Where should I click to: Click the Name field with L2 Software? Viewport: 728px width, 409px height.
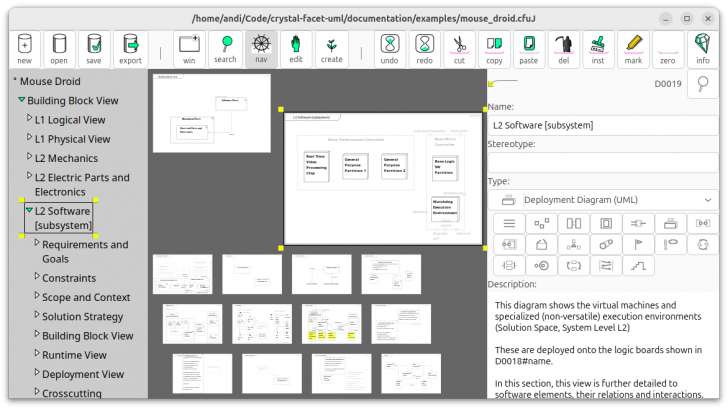point(603,125)
